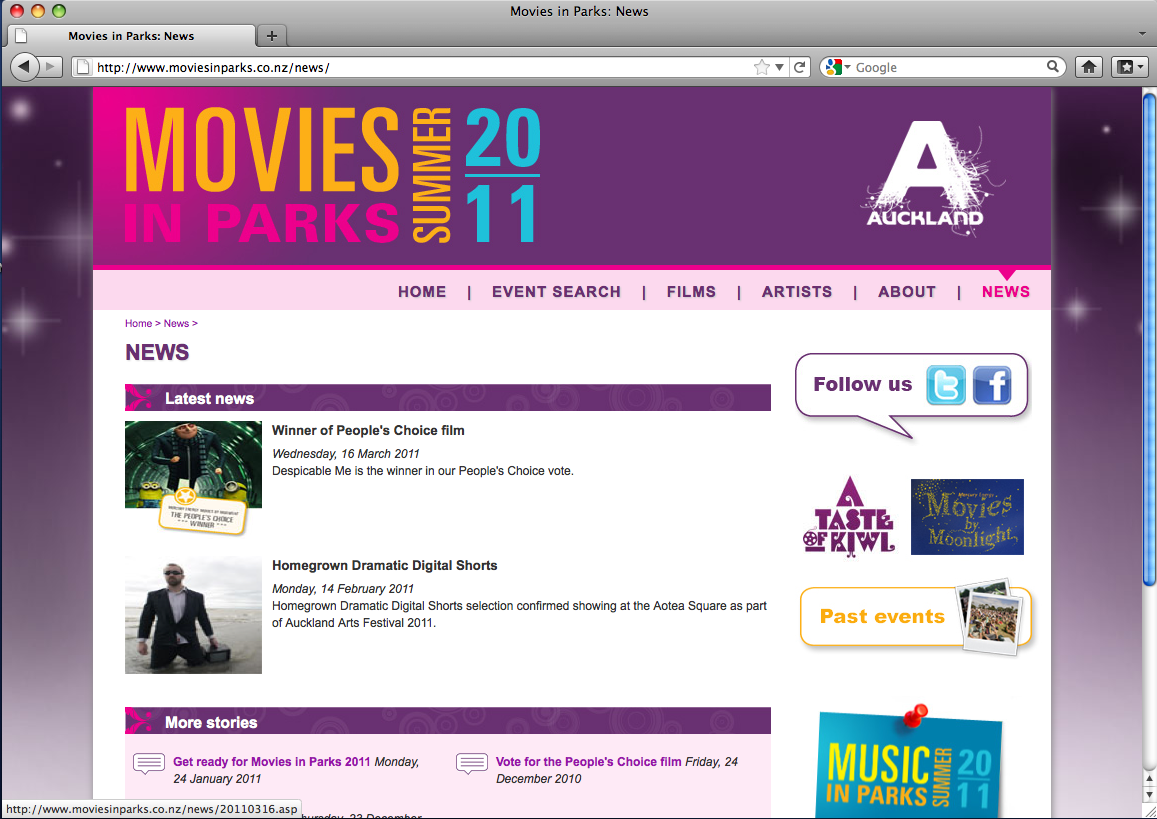
Task: Expand the tab list dropdown arrow
Action: (1143, 34)
